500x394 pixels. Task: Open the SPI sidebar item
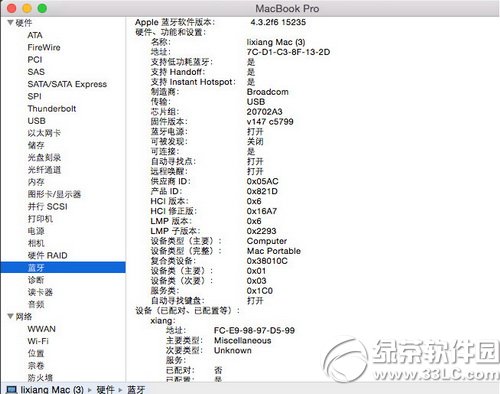(x=34, y=96)
